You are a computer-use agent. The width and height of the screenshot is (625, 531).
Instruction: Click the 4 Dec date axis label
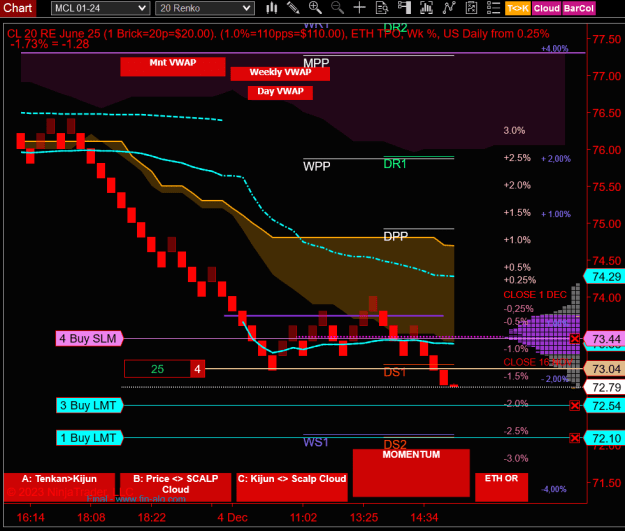tap(232, 517)
